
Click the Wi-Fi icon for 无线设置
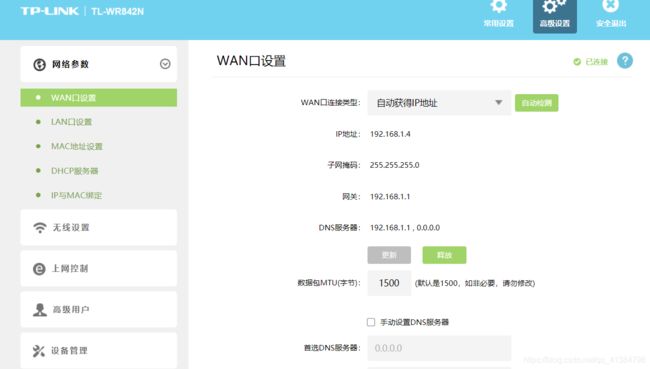tap(40, 228)
